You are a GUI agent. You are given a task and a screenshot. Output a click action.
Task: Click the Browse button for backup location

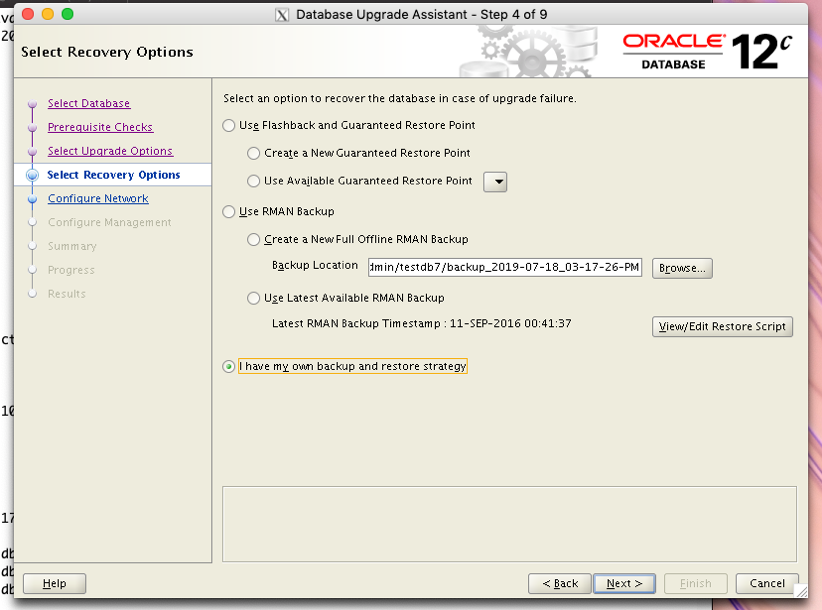[x=682, y=268]
